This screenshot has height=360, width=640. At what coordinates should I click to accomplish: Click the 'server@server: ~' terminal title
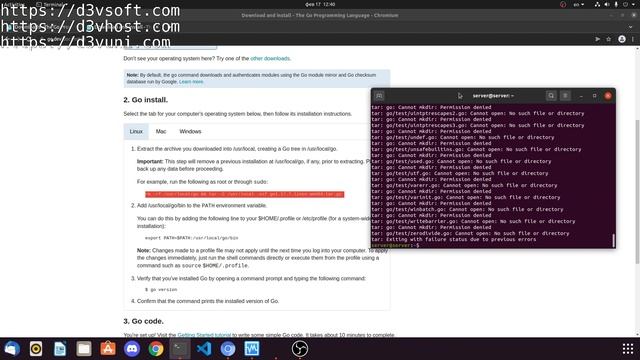click(493, 96)
